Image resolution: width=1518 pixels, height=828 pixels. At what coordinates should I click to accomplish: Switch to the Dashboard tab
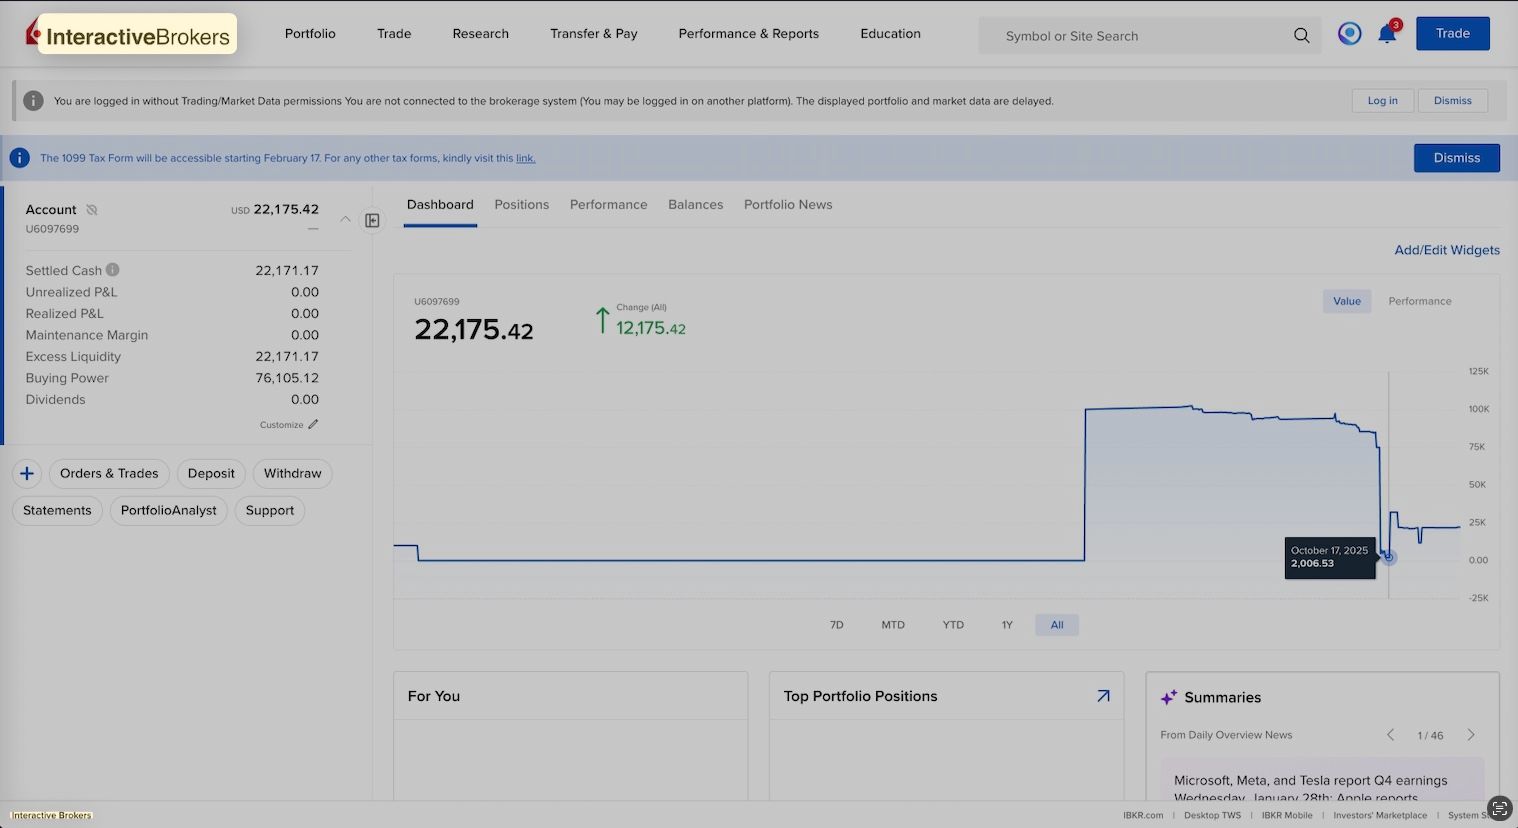(440, 205)
